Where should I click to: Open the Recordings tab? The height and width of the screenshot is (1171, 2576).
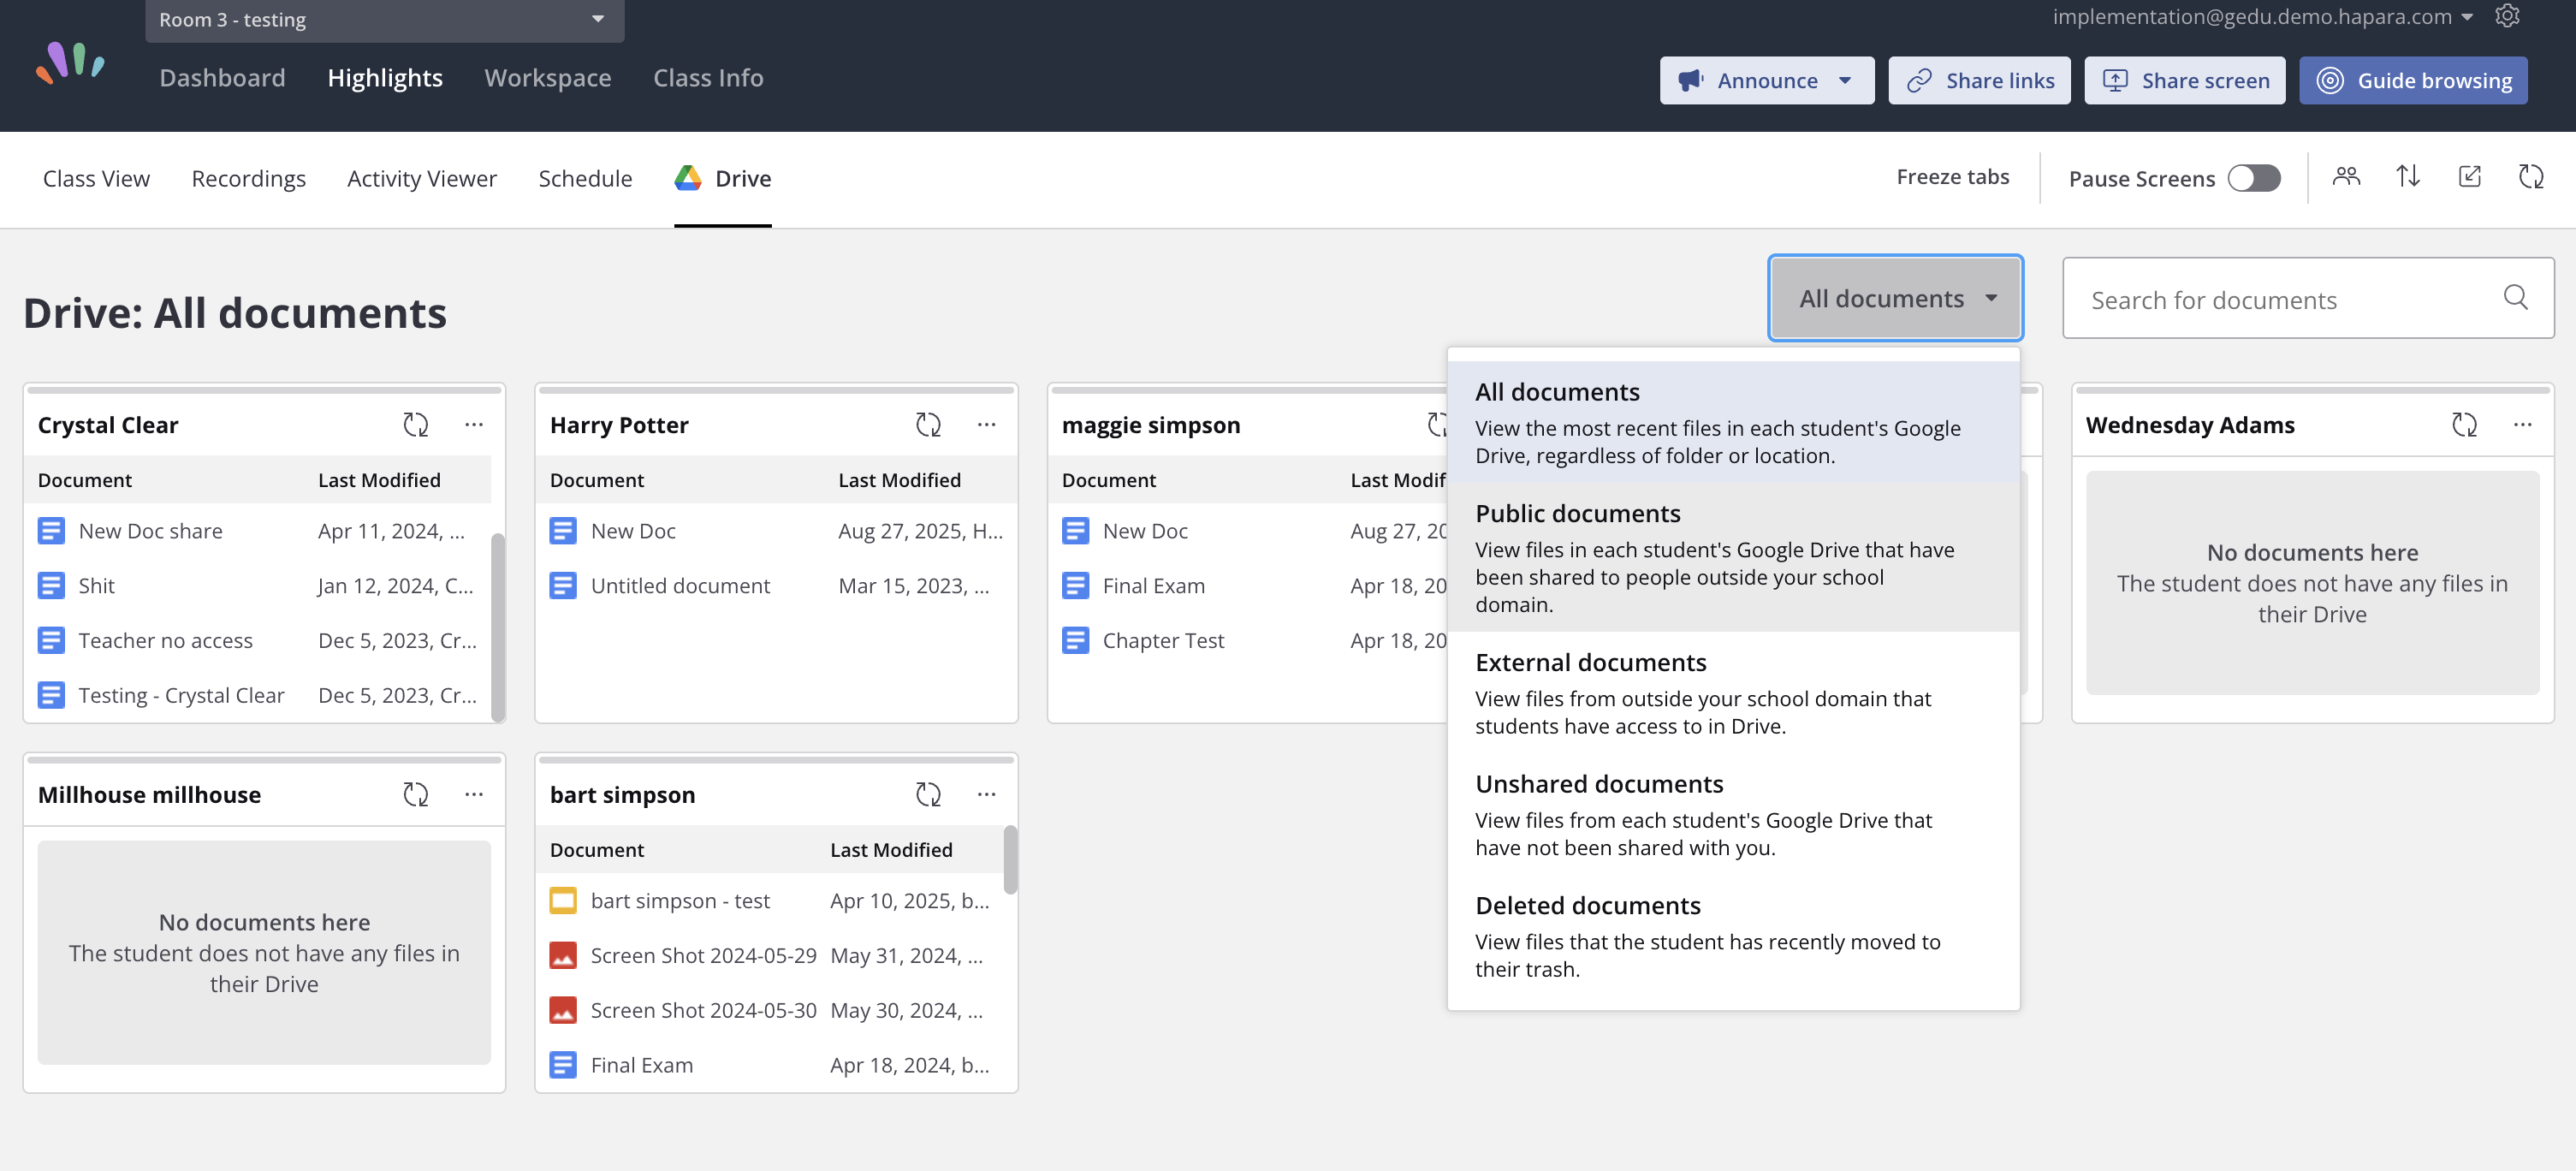click(248, 178)
